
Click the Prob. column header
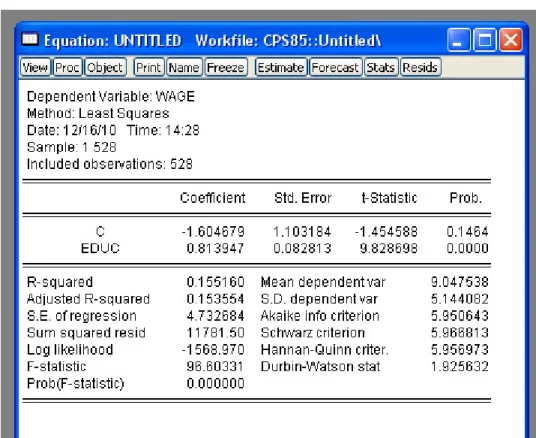point(466,198)
